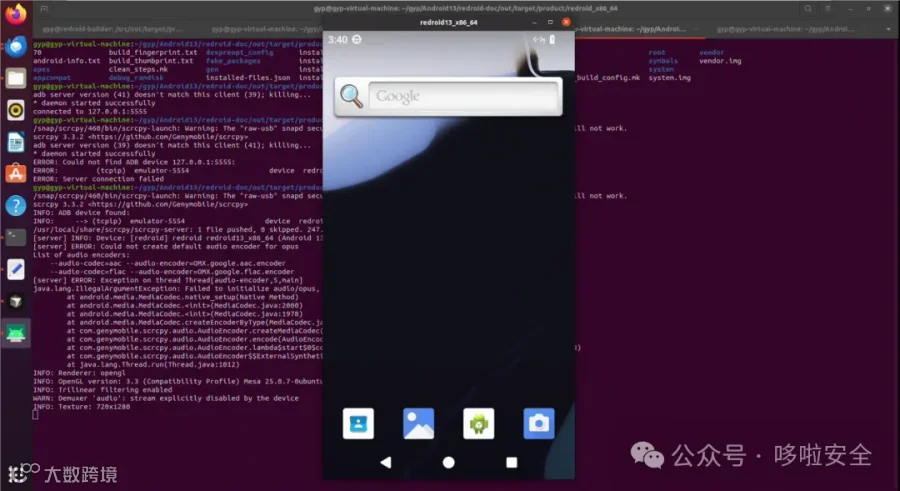
Task: Open Firefox from the Ubuntu dock
Action: click(x=15, y=14)
